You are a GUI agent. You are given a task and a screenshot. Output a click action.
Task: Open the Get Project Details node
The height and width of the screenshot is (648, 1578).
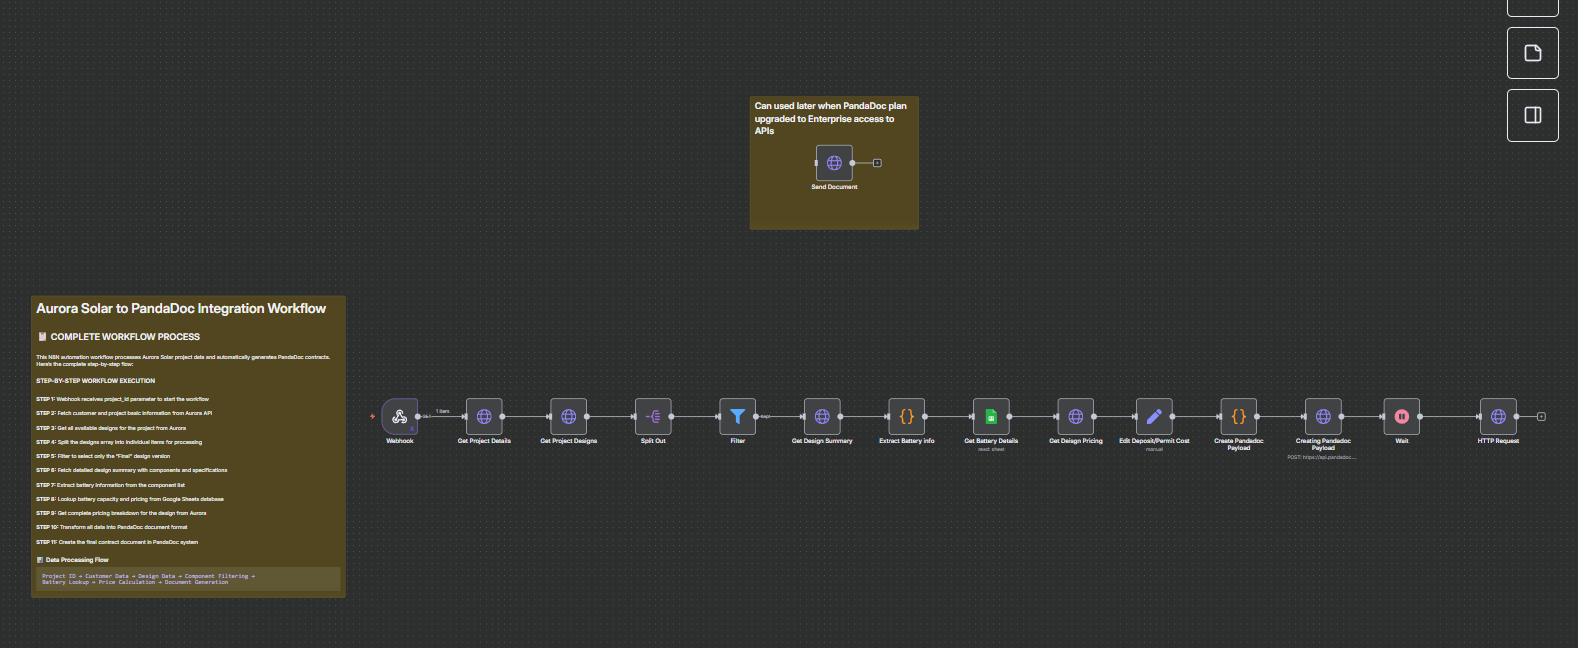point(484,416)
